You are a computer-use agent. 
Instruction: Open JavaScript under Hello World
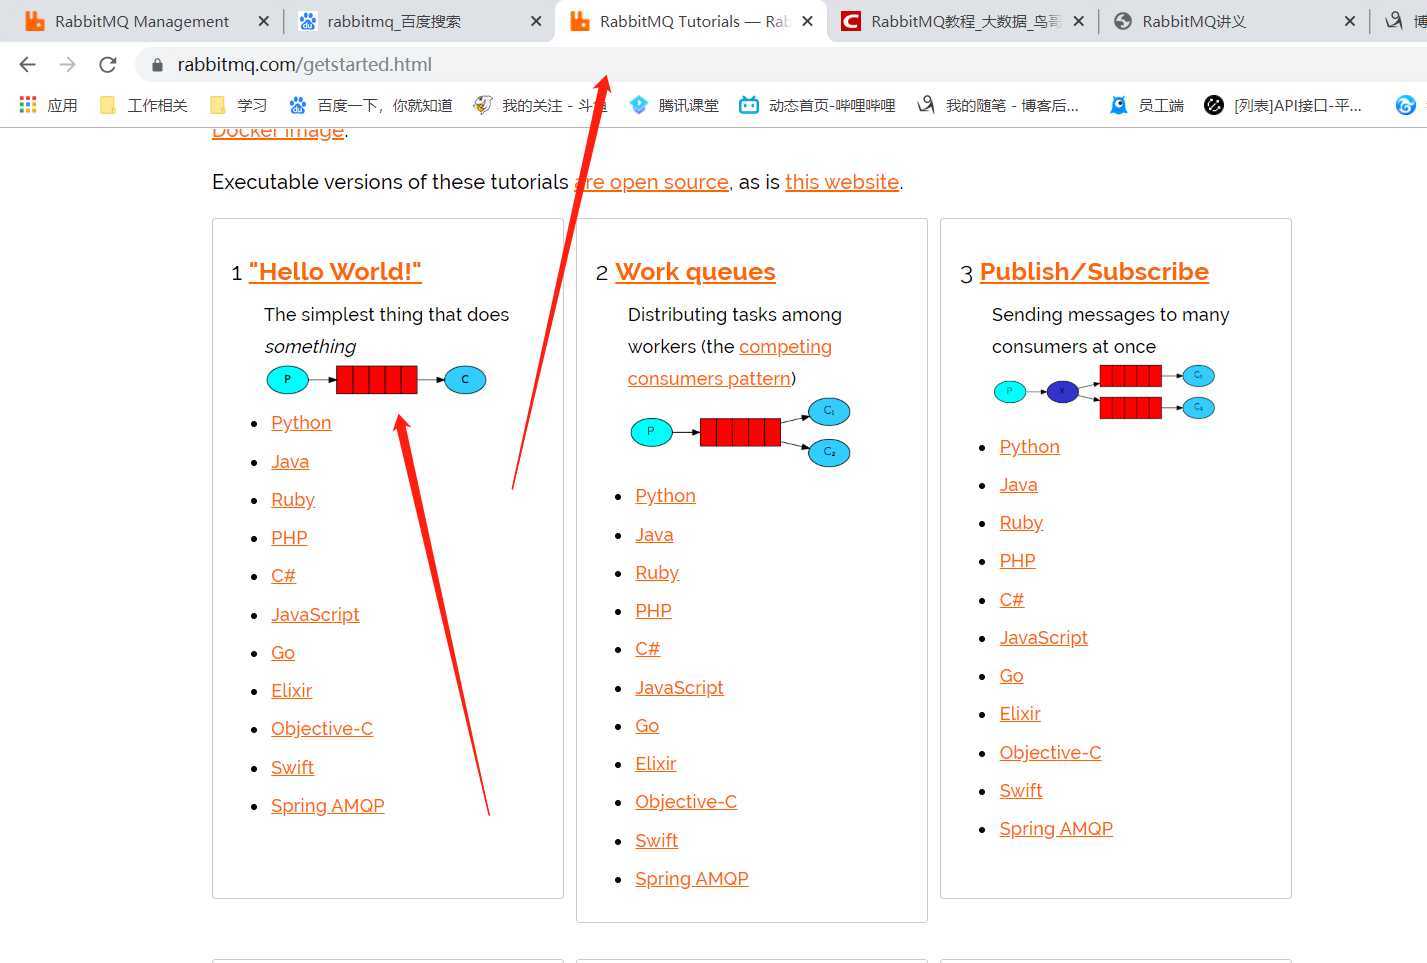tap(315, 615)
